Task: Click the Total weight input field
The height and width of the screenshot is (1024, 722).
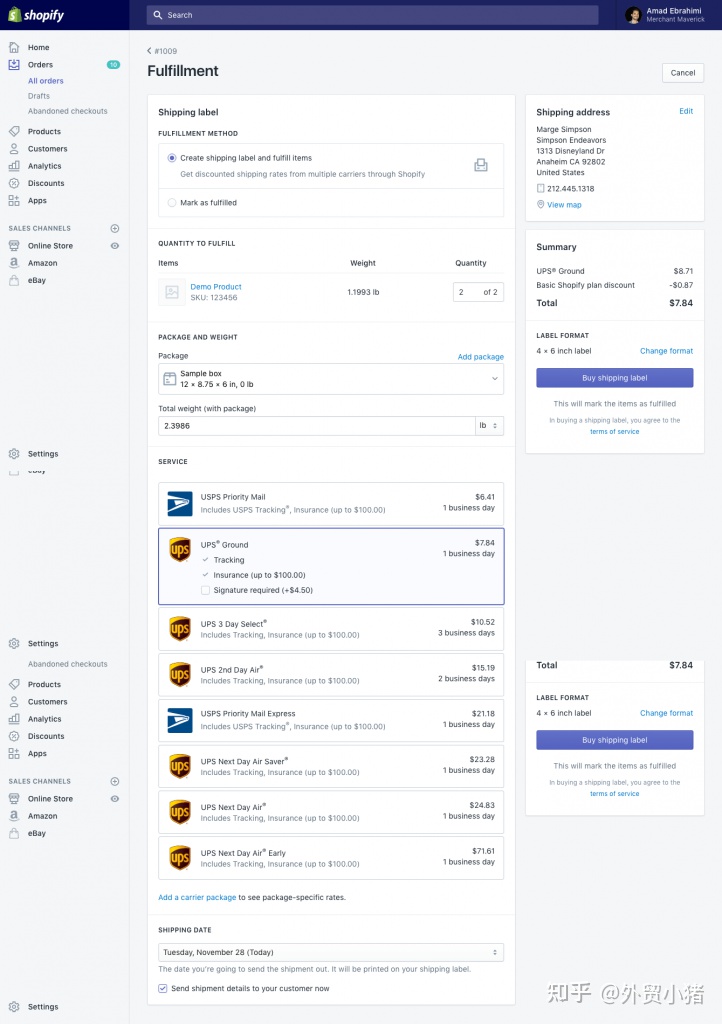Action: point(315,425)
